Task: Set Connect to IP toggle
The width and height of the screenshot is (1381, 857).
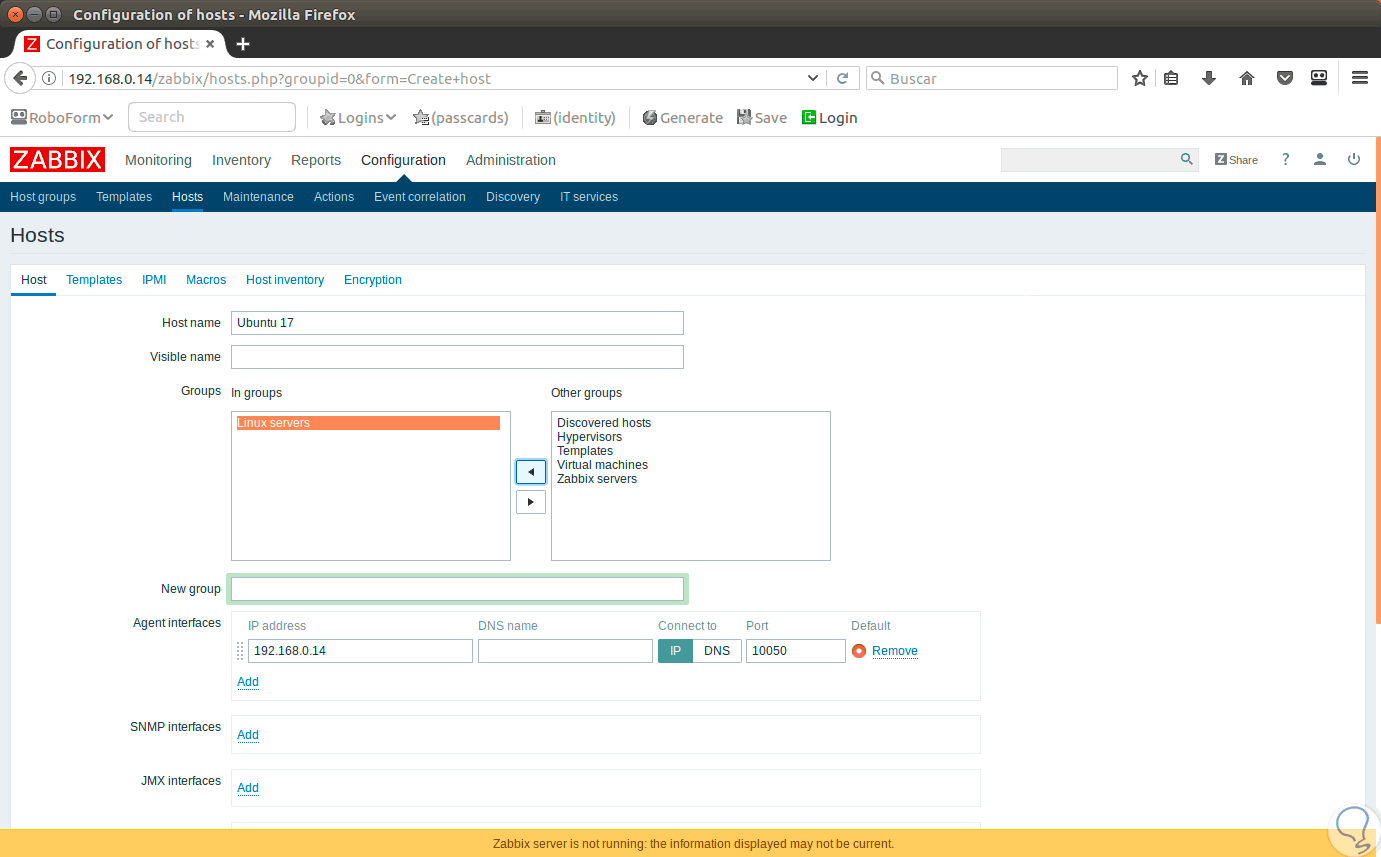Action: (675, 651)
